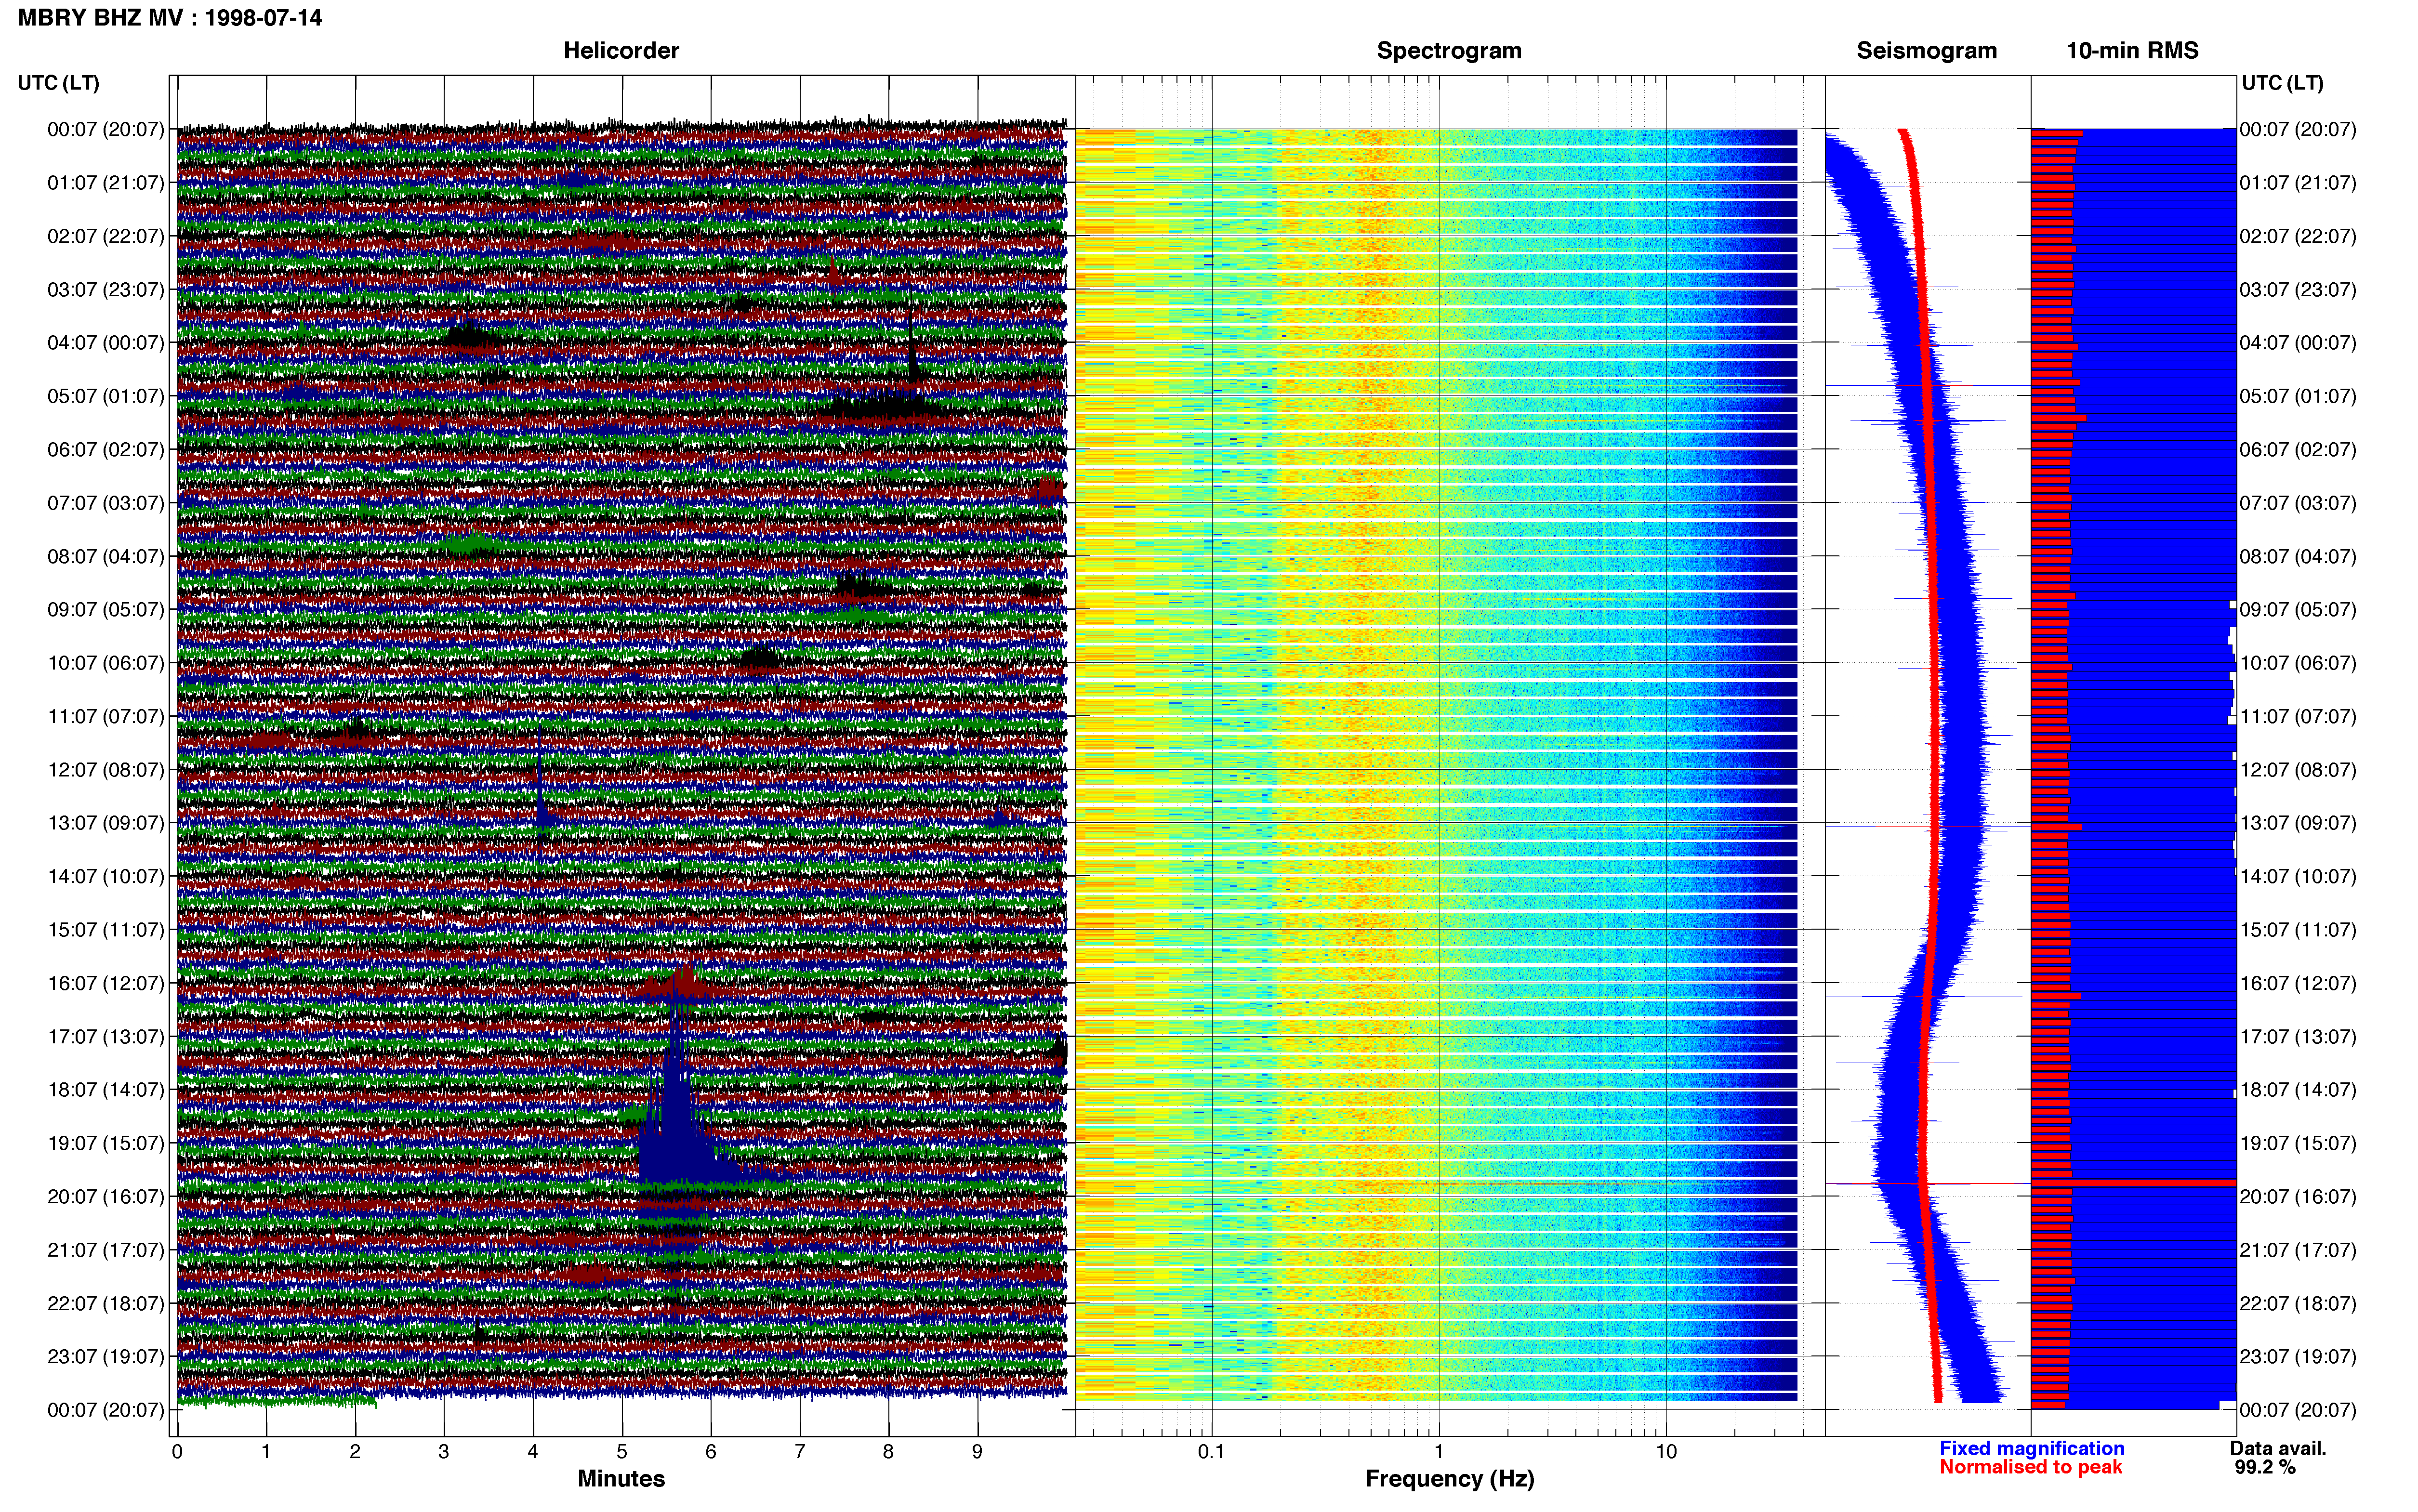Click the 'Spectrogram' panel heading
The image size is (2418, 1512).
1449,51
